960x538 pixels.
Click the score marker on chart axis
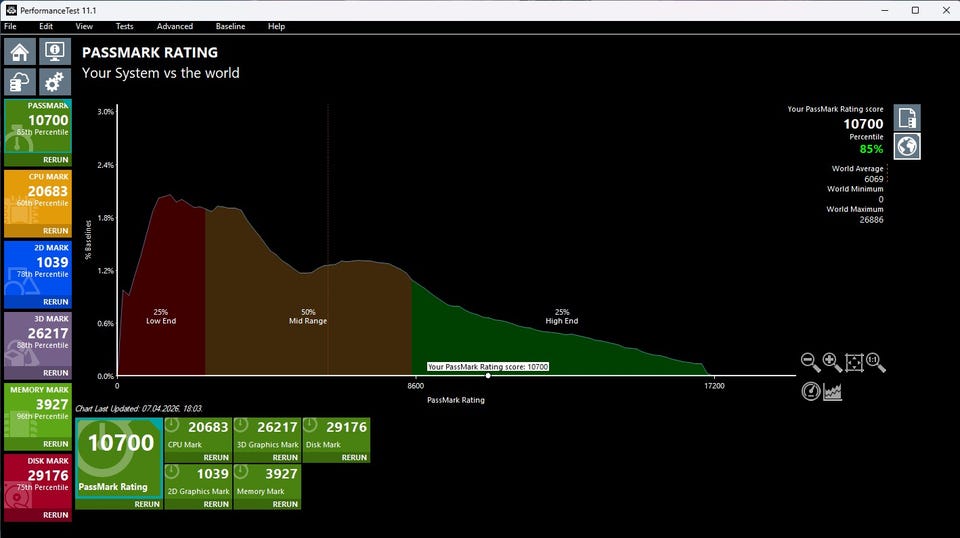coord(488,376)
